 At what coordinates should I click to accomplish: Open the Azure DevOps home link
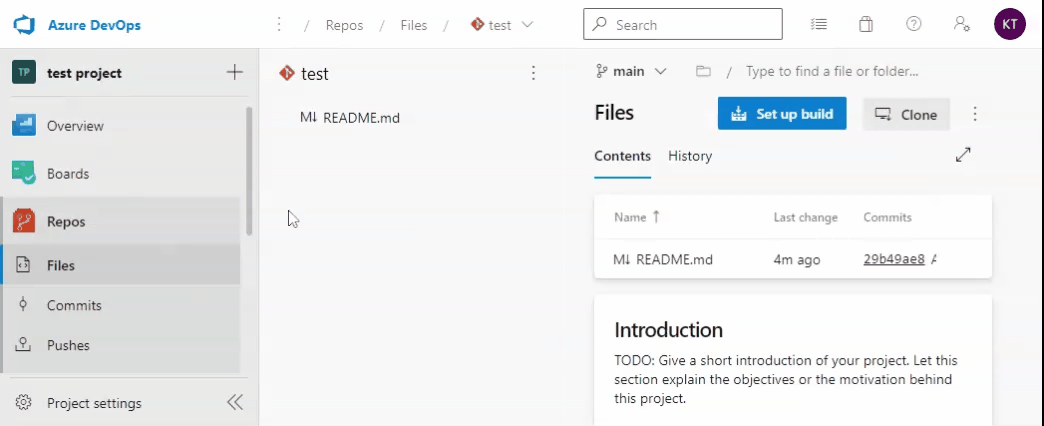94,25
